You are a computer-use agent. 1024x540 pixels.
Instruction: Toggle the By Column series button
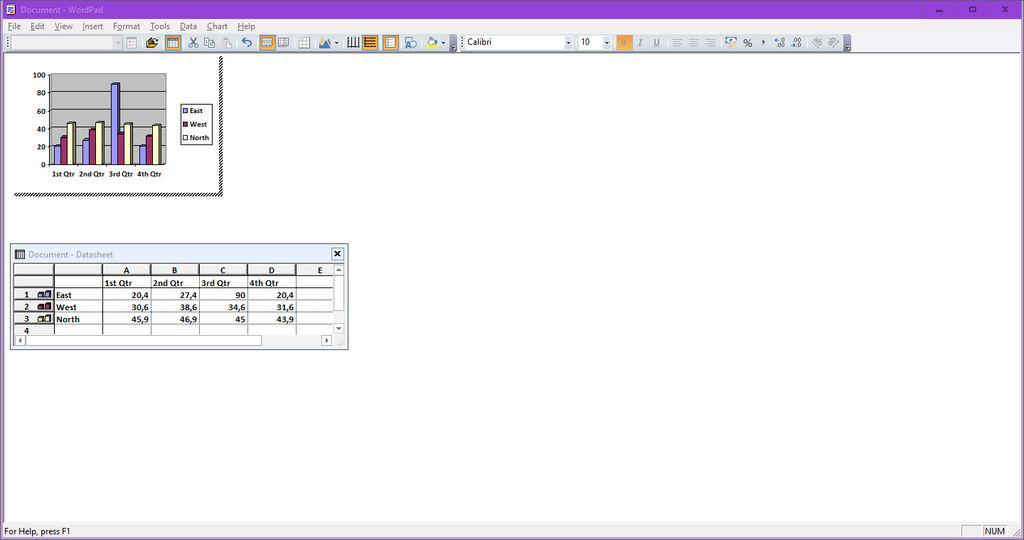[284, 42]
